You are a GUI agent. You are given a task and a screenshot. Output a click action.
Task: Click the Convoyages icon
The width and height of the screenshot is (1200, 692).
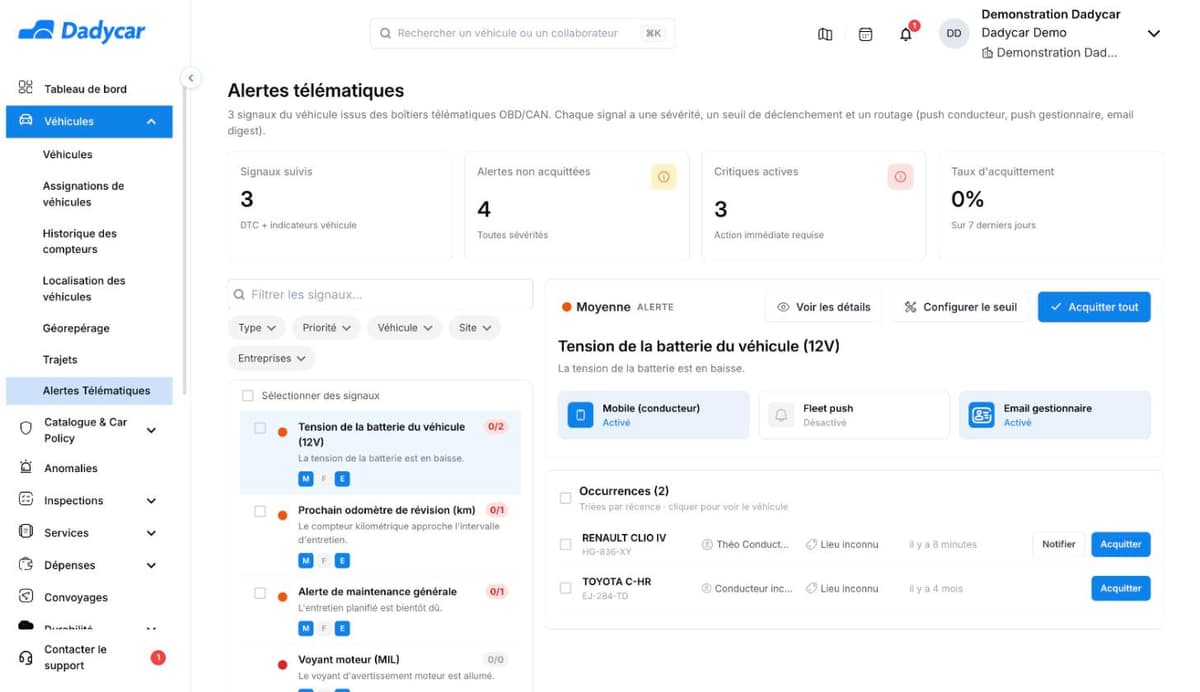(x=26, y=596)
